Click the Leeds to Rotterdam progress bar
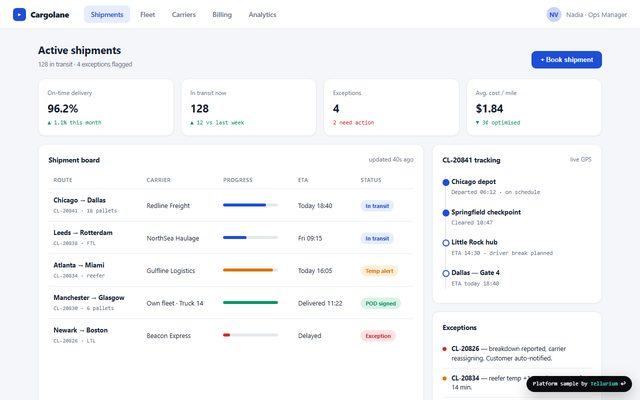 pyautogui.click(x=250, y=237)
